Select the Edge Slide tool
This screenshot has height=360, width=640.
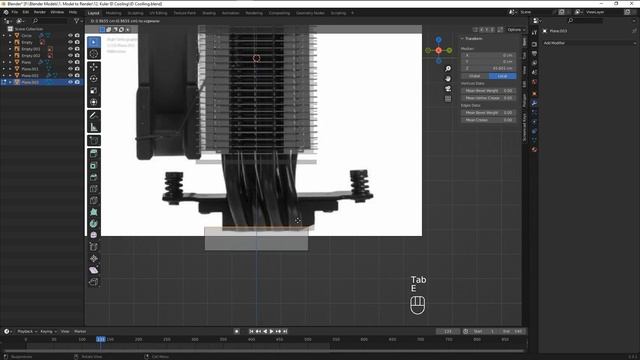tap(94, 247)
